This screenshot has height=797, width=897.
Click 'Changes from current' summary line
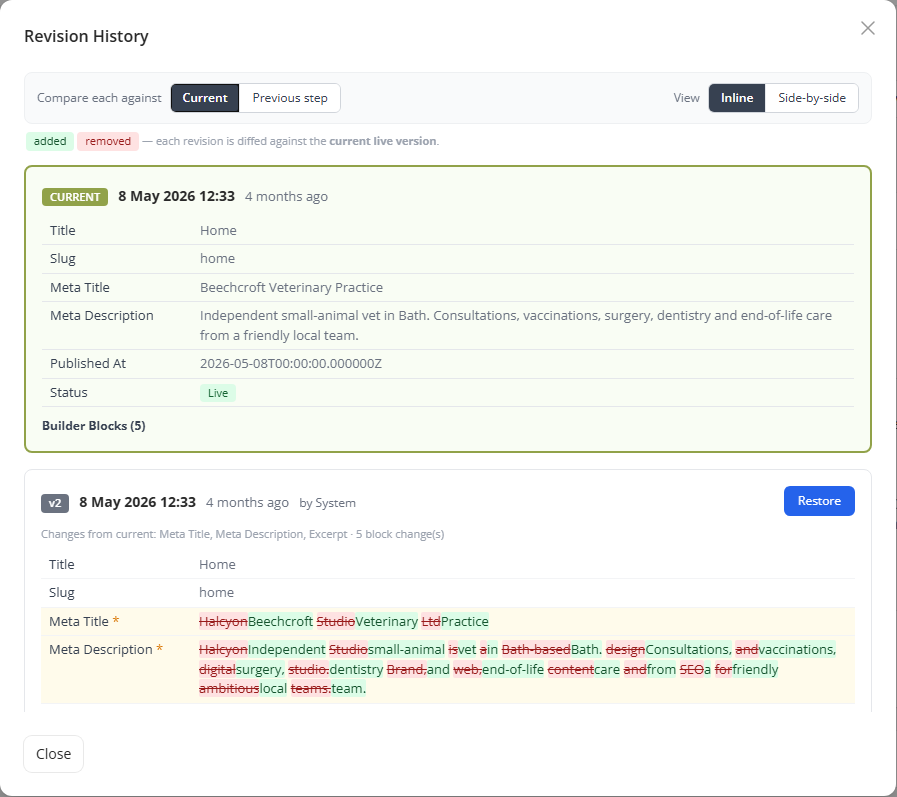tap(243, 534)
